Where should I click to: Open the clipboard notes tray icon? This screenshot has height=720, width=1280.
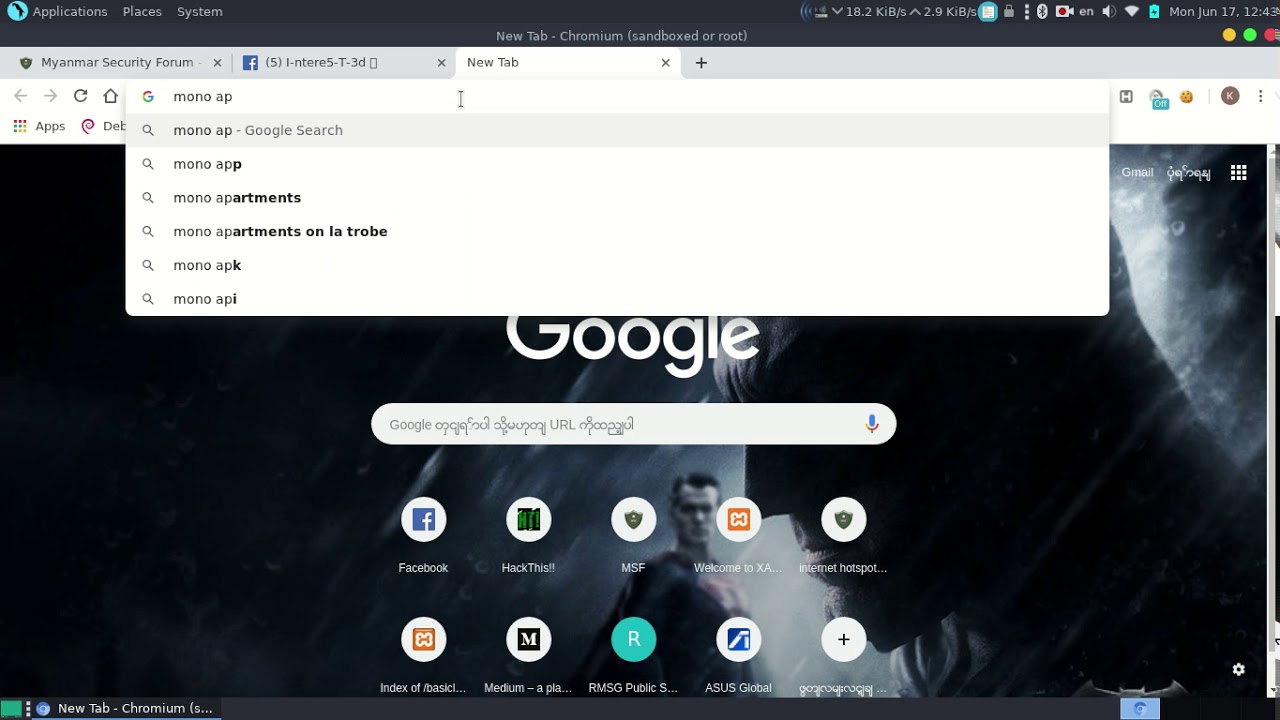(x=988, y=12)
